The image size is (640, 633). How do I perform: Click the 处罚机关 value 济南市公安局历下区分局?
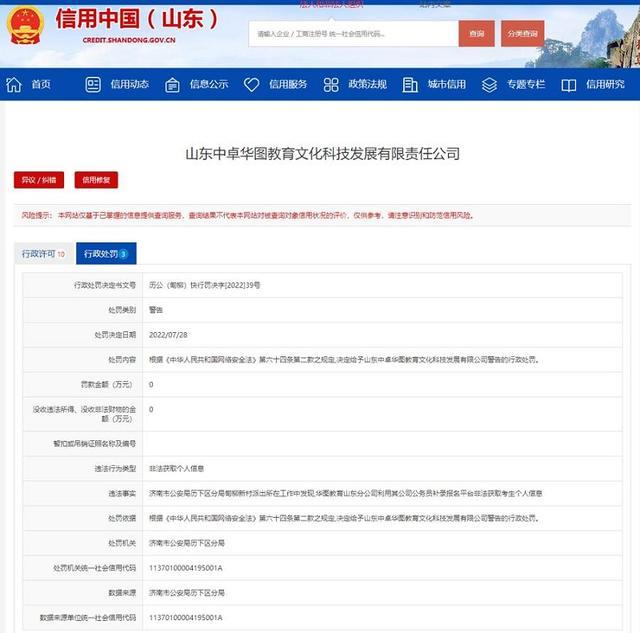click(x=187, y=543)
